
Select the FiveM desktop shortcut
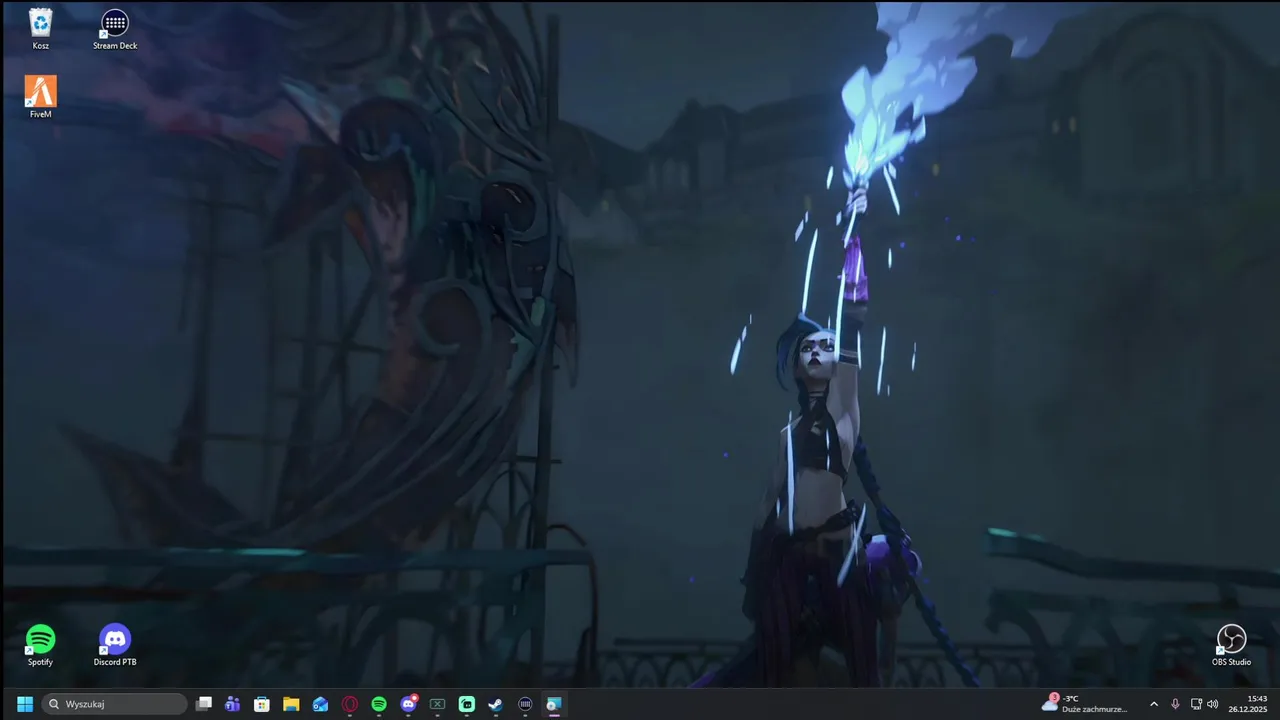click(40, 97)
